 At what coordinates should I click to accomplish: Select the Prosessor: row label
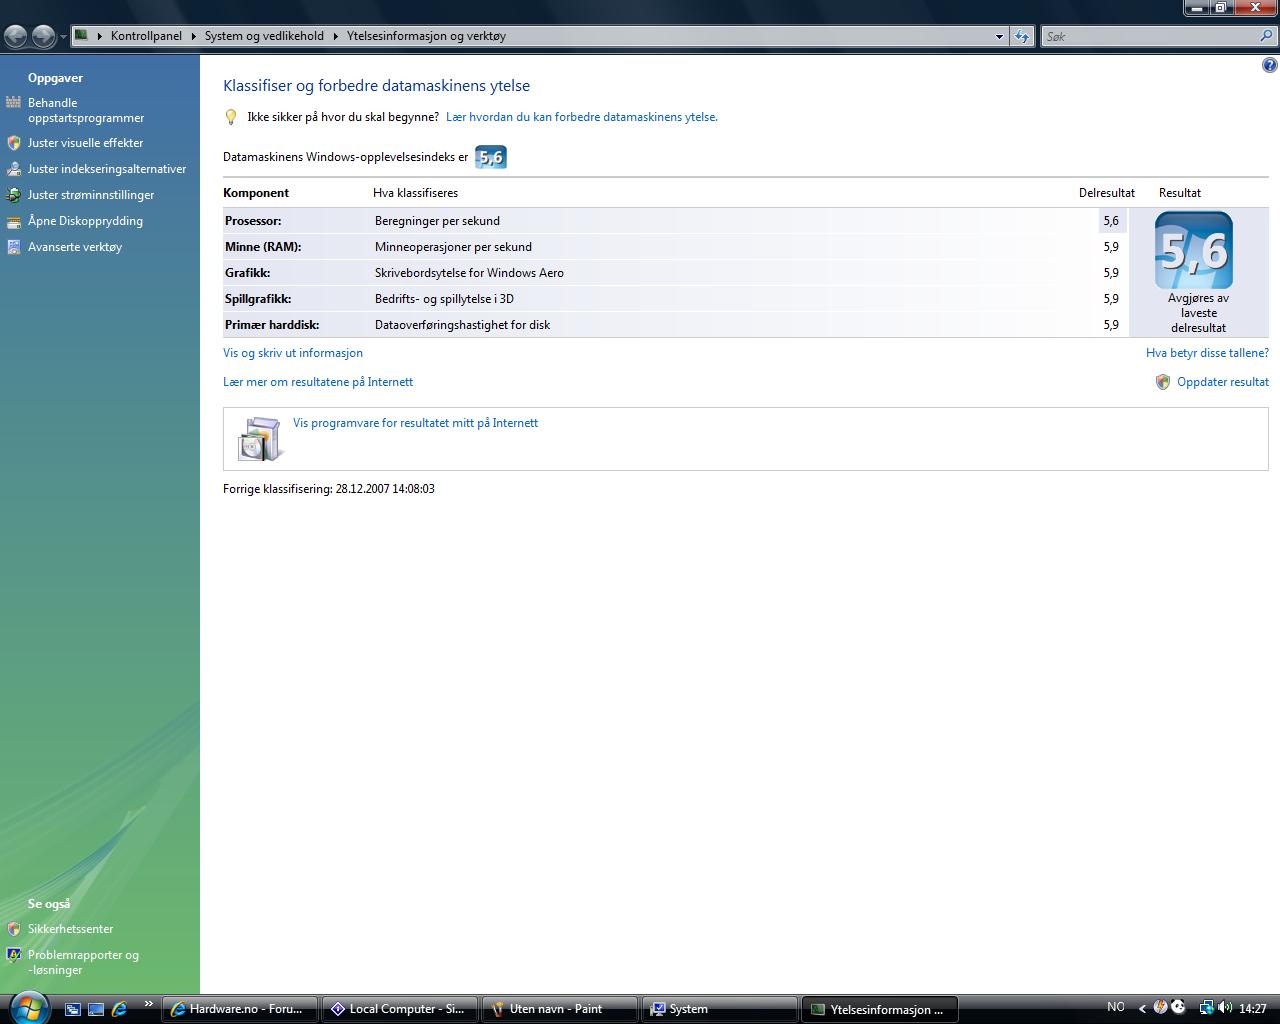(253, 221)
